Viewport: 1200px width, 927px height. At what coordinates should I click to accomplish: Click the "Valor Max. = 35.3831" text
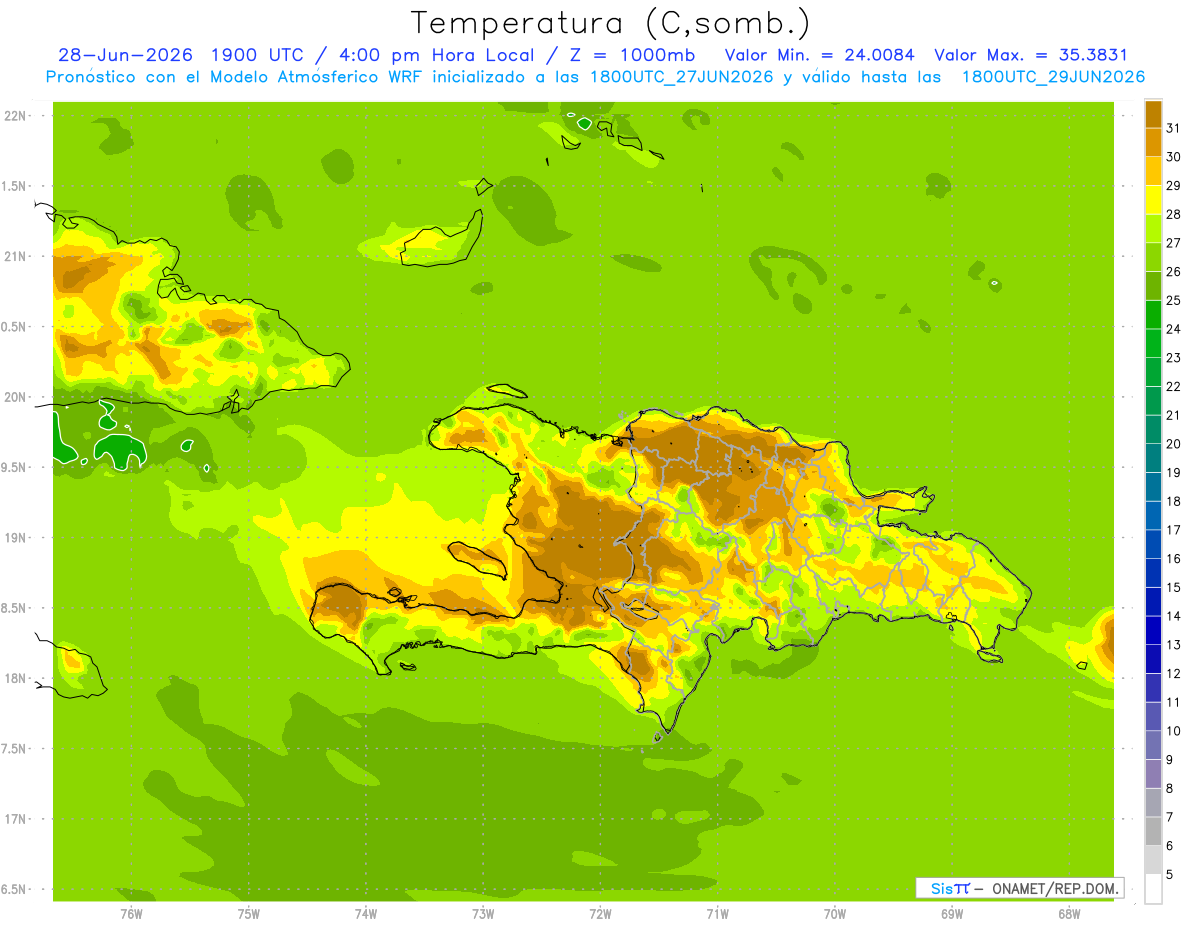1030,56
